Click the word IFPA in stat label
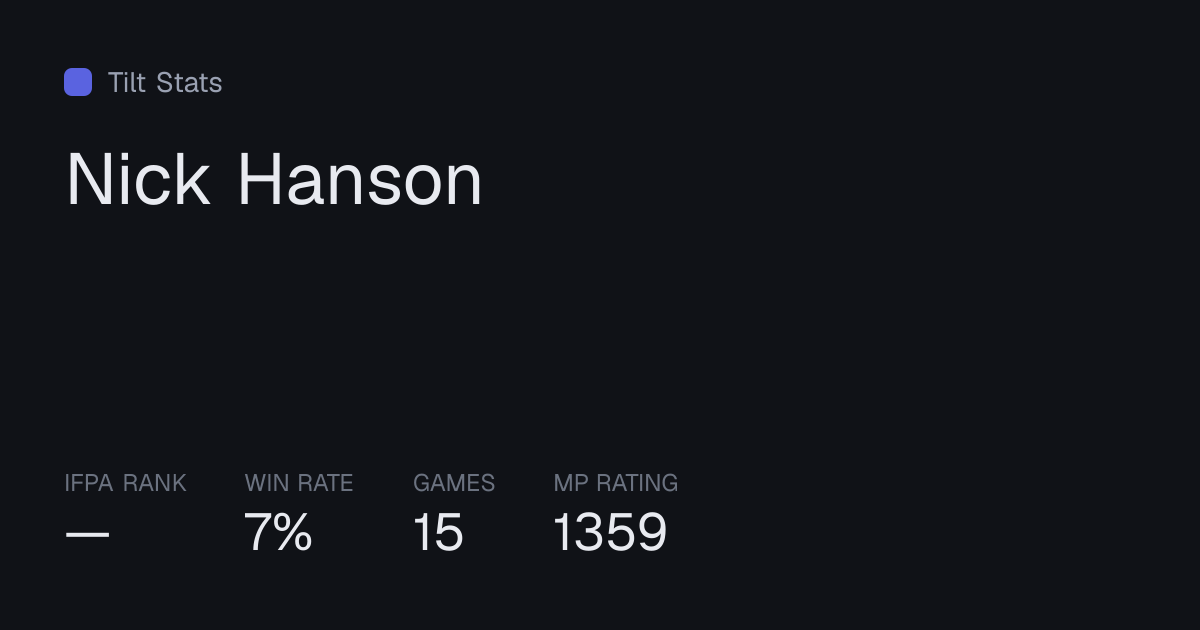 click(x=89, y=483)
